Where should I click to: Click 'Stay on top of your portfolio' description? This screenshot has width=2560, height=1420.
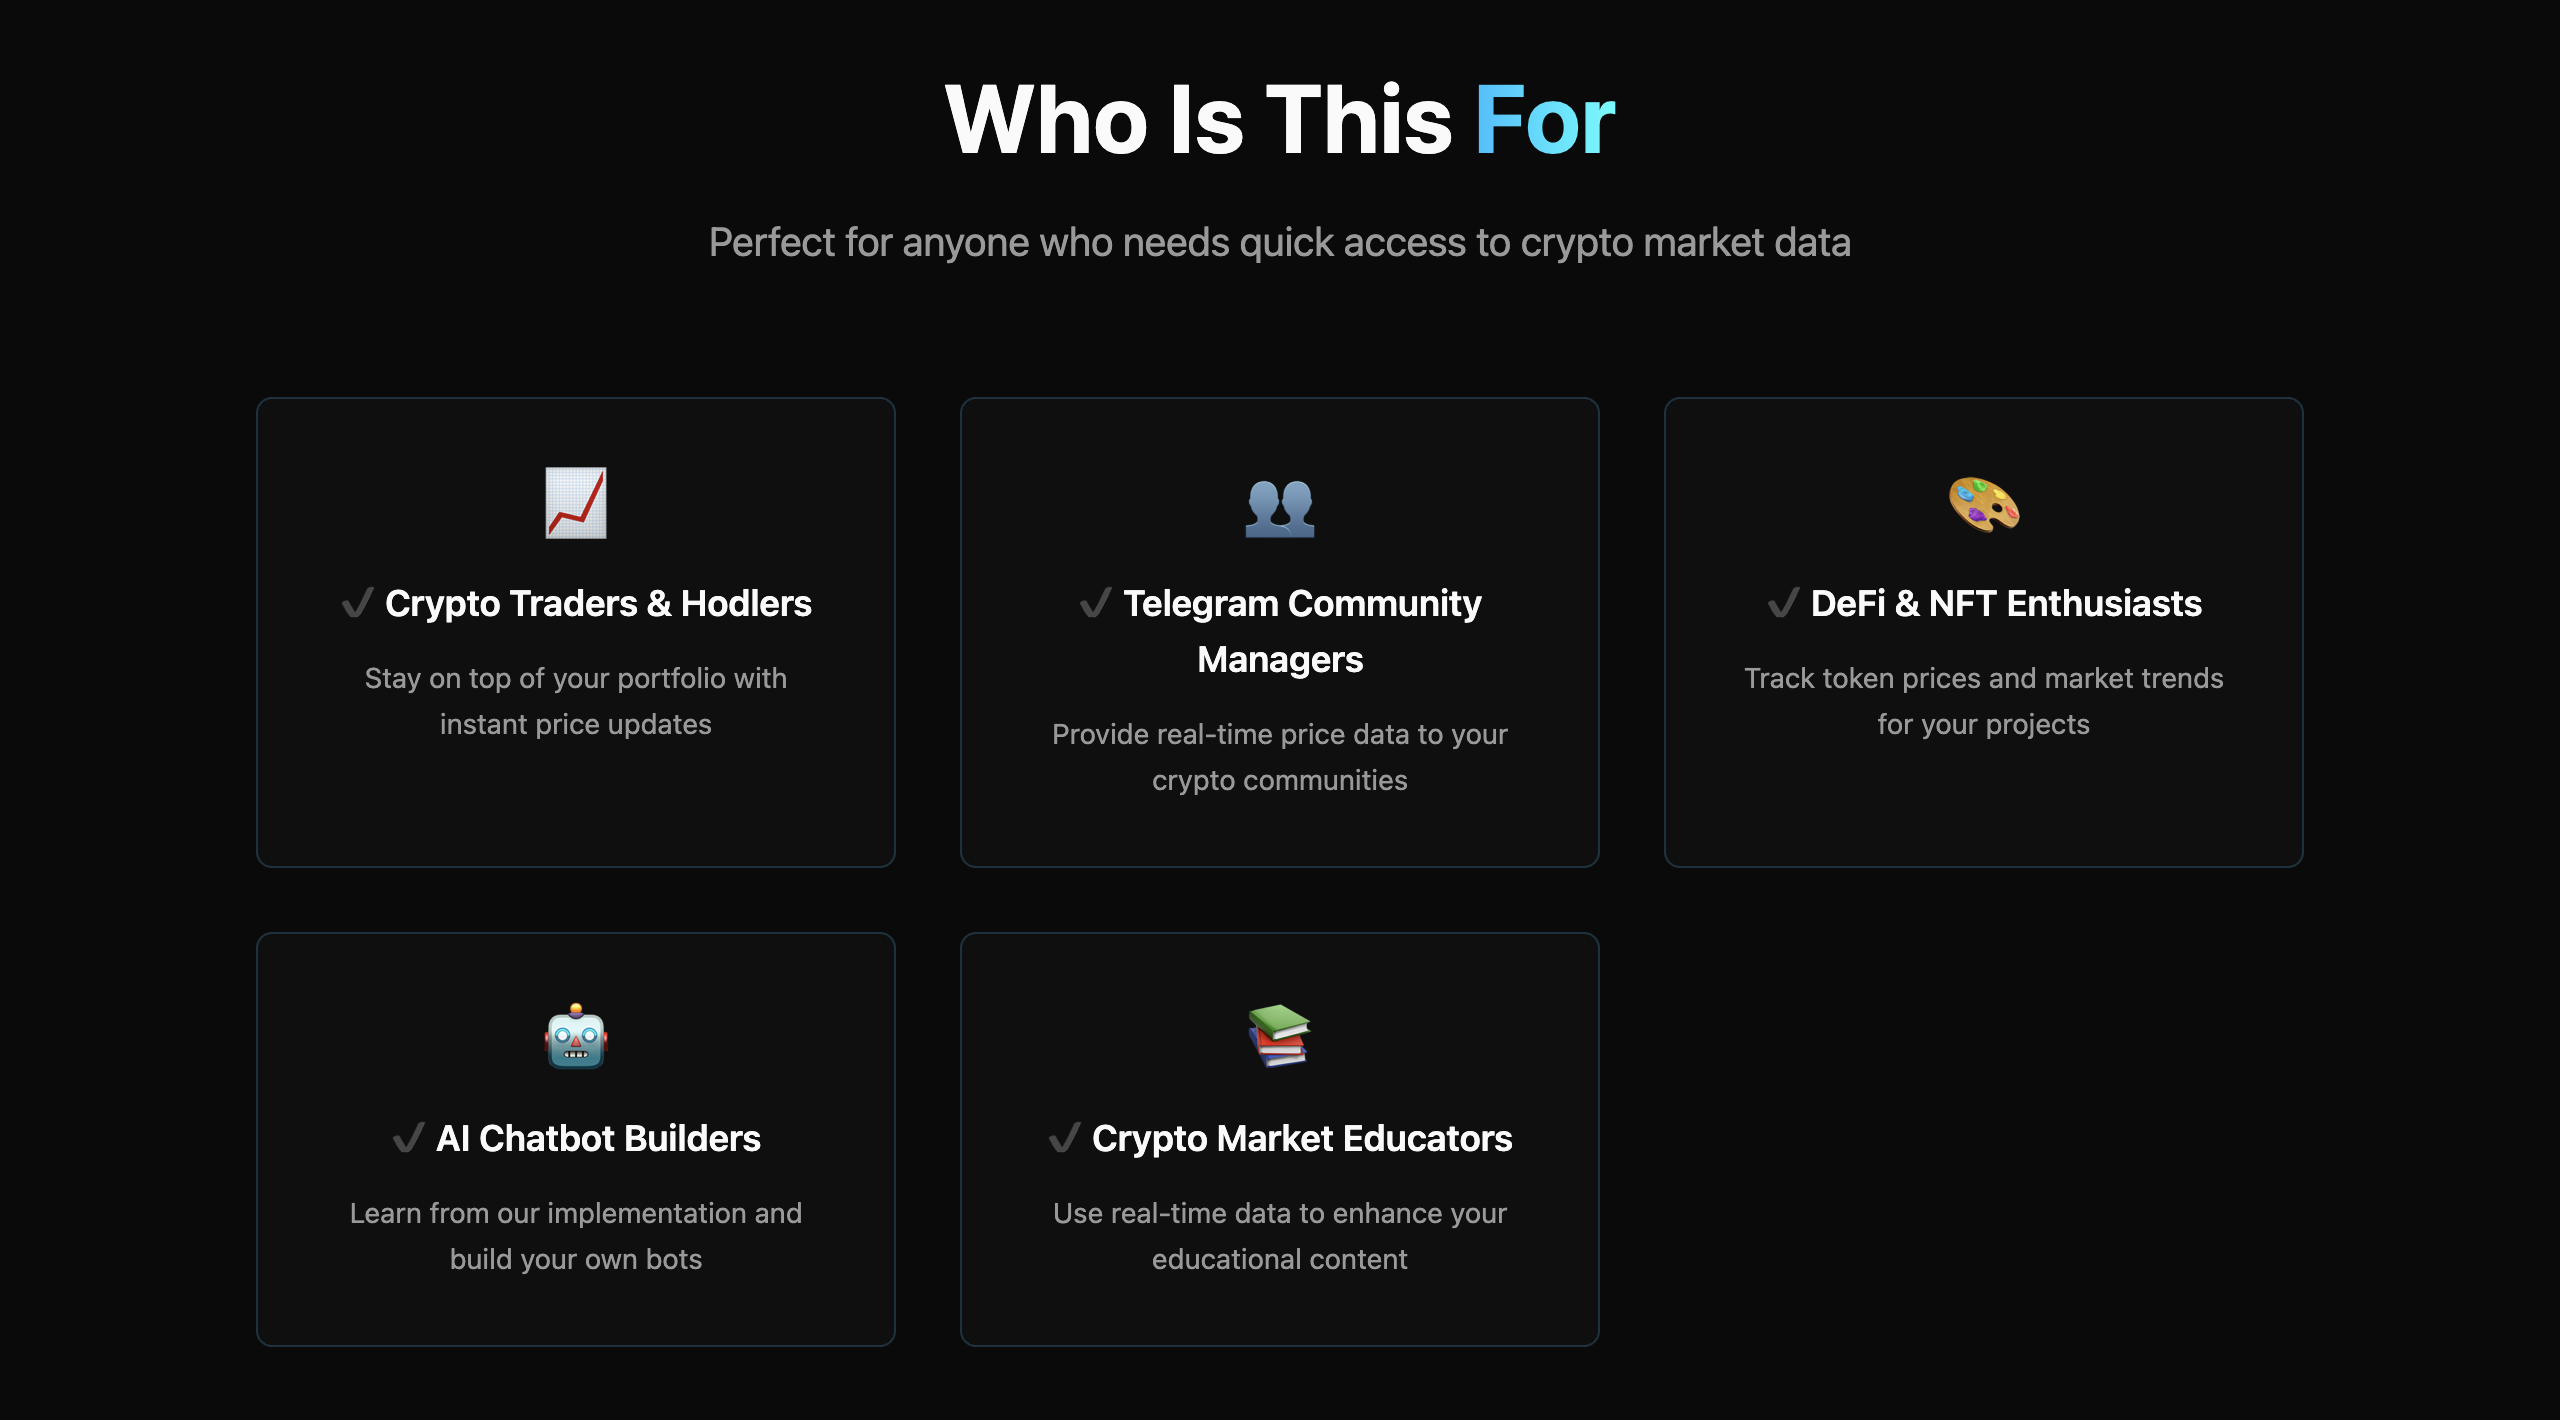point(576,701)
